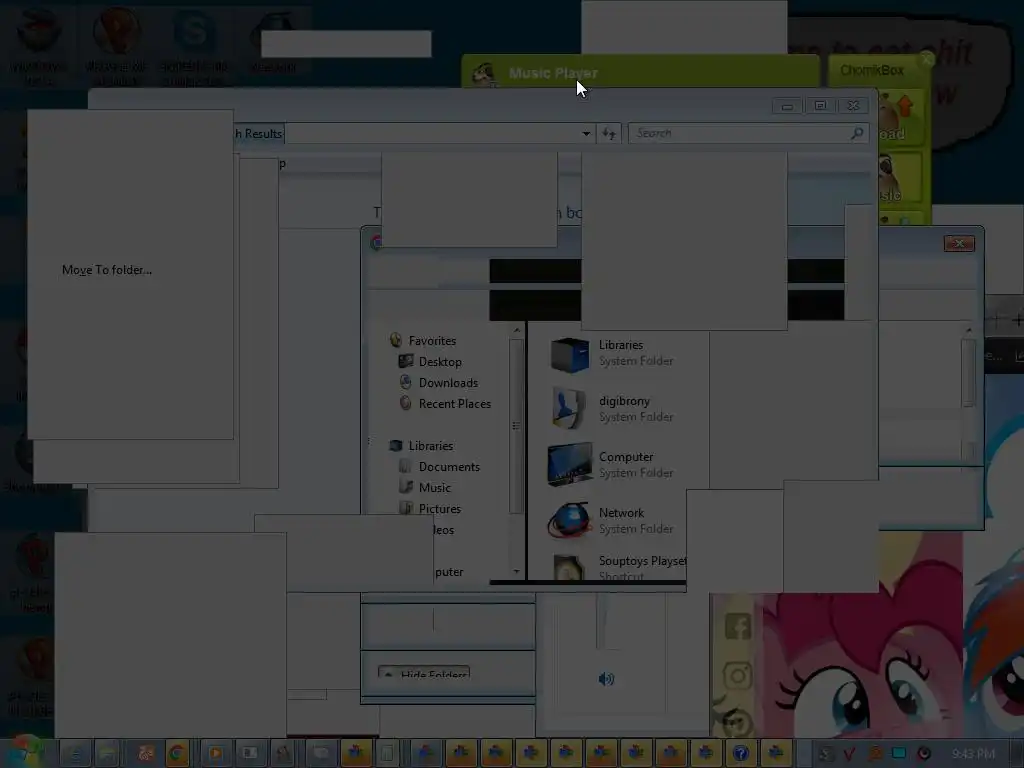Click the monitor icon in system tray
Image resolution: width=1024 pixels, height=768 pixels.
pos(899,753)
